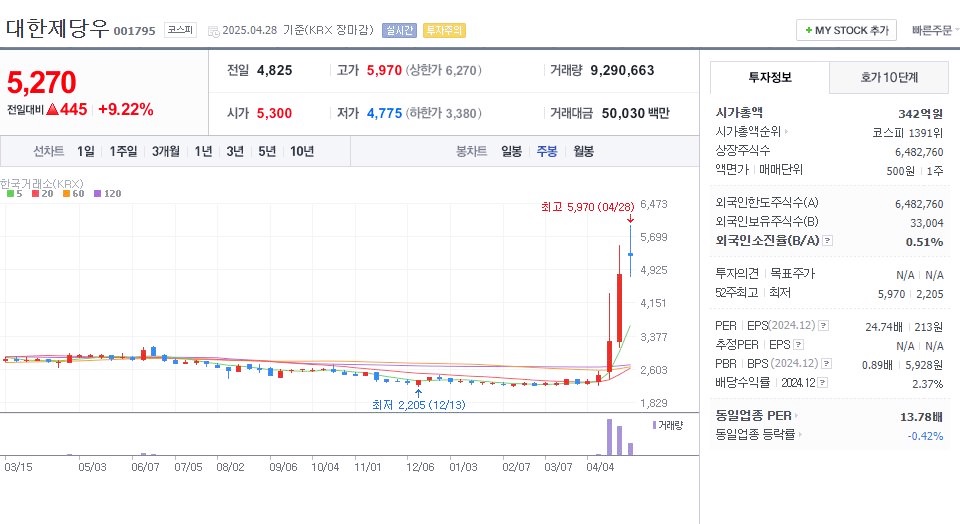
Task: Click the 투자주의 warning badge
Action: click(x=444, y=30)
